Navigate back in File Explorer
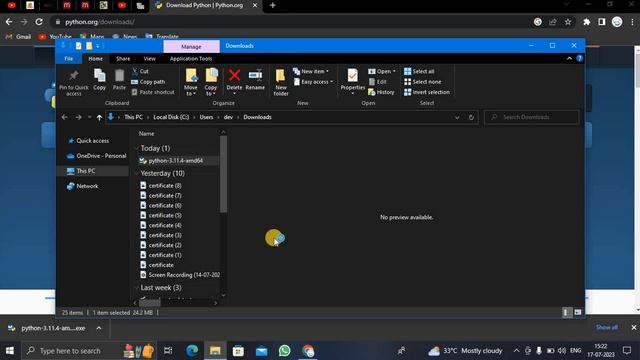Image resolution: width=640 pixels, height=360 pixels. coord(64,117)
